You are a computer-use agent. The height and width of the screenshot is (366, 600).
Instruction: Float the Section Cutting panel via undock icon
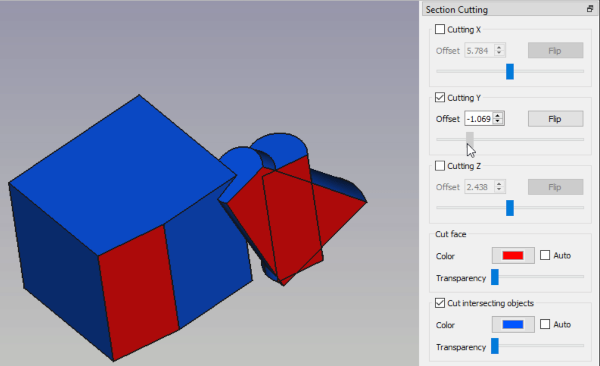[x=590, y=9]
